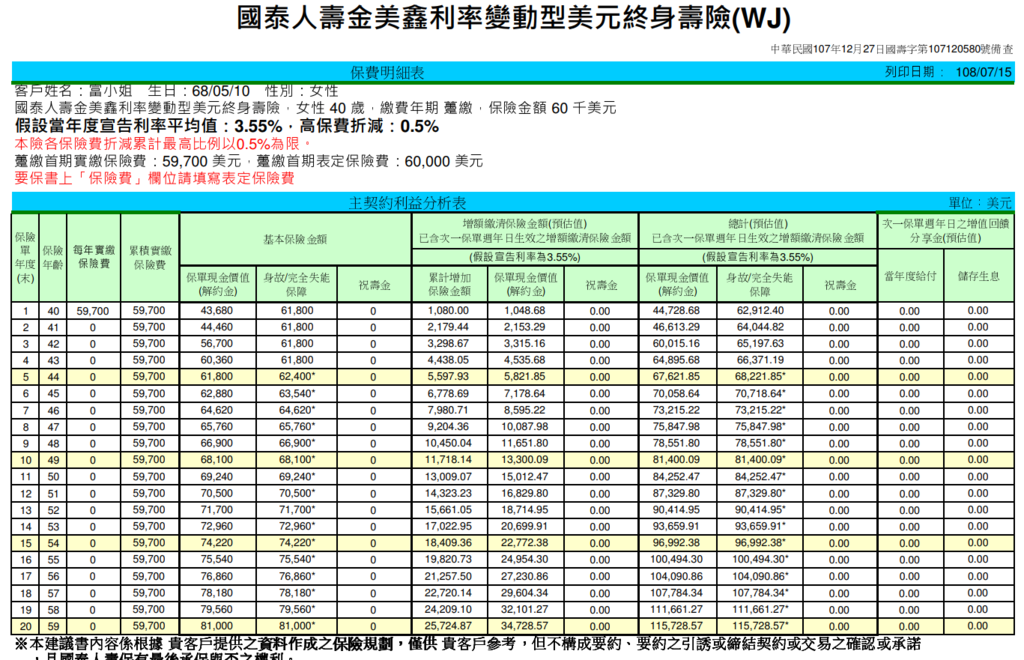Click the cell "7,980.71" in year 7
The image size is (1024, 660).
[x=448, y=410]
